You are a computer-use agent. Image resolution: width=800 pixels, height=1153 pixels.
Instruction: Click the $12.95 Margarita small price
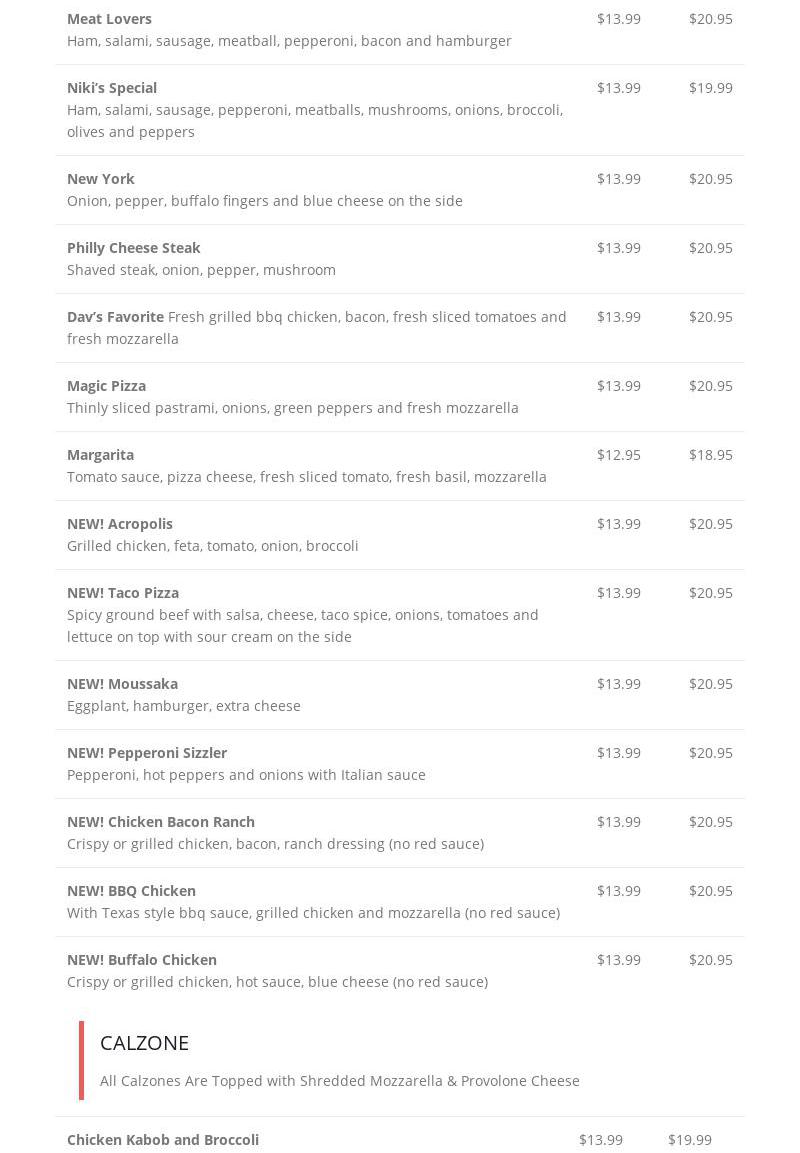click(x=619, y=455)
